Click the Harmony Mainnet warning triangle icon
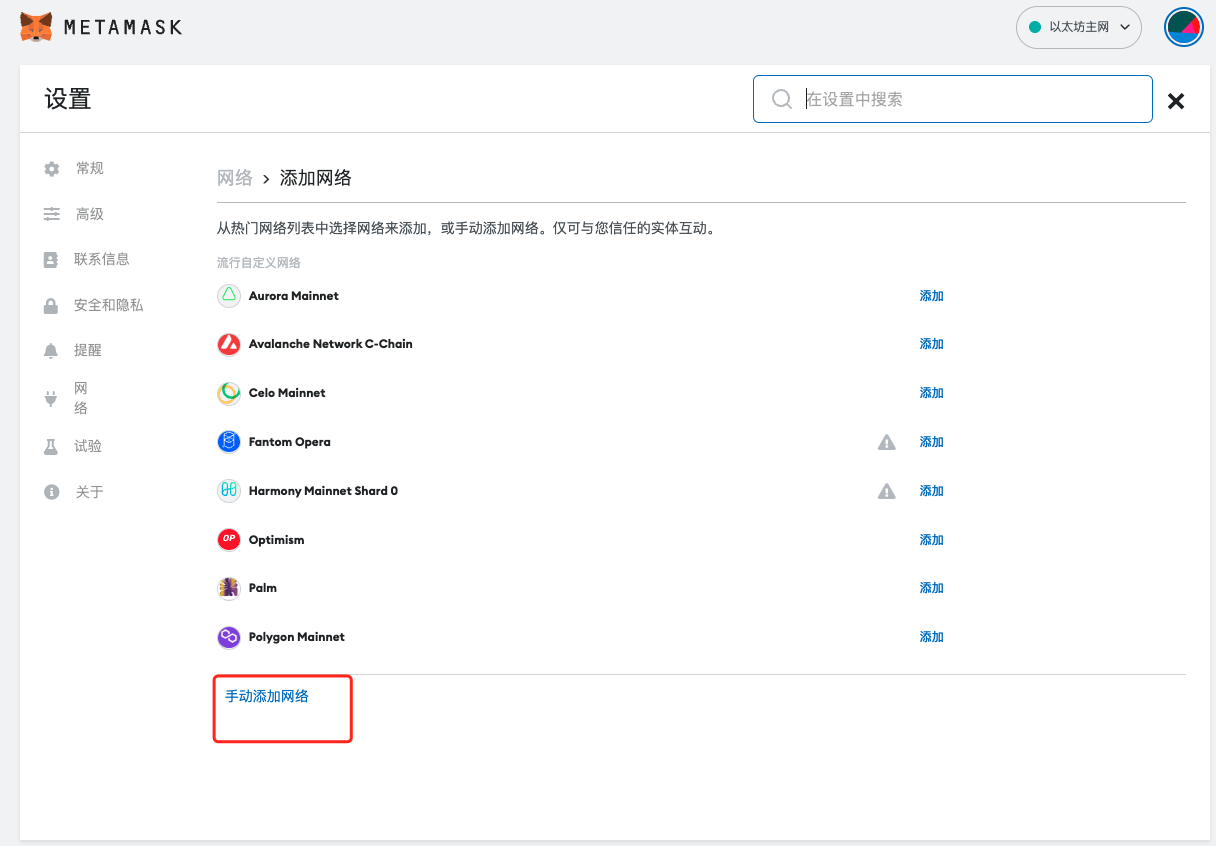The width and height of the screenshot is (1216, 846). (886, 491)
